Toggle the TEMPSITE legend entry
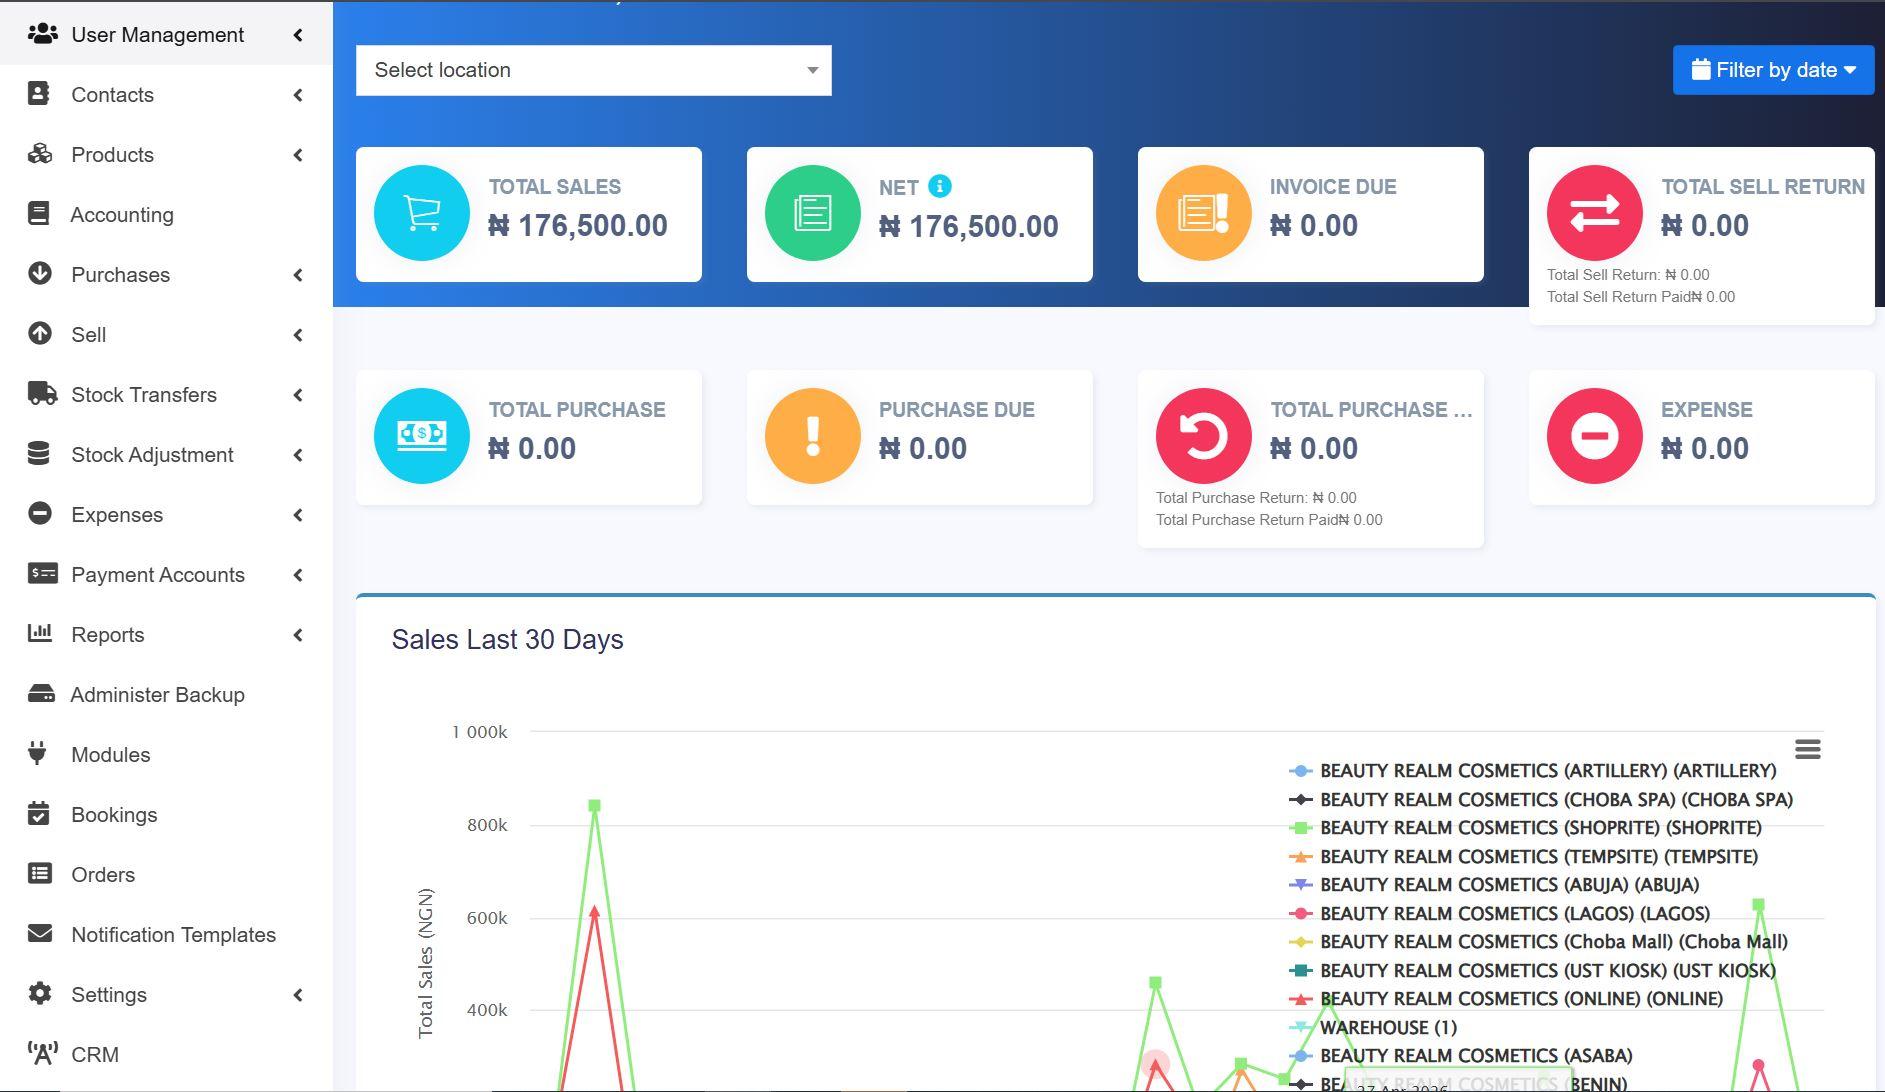The width and height of the screenshot is (1885, 1092). 1523,857
